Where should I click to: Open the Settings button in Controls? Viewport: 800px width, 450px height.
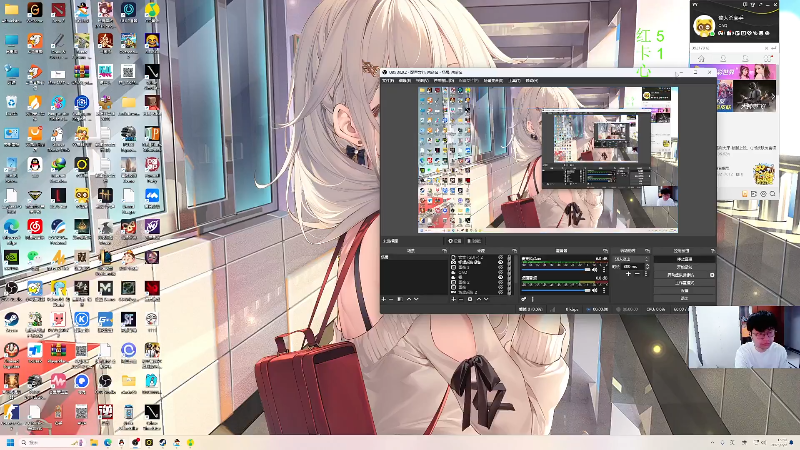(685, 291)
